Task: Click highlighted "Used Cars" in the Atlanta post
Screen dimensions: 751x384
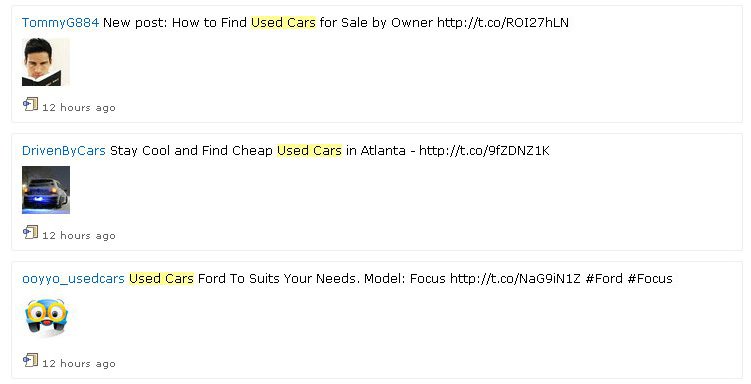Action: (x=309, y=150)
